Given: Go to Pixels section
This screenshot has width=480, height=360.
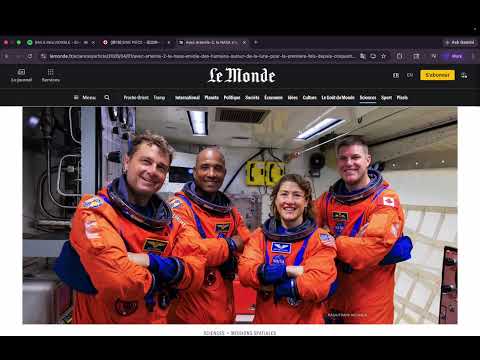Looking at the screenshot, I should [402, 98].
